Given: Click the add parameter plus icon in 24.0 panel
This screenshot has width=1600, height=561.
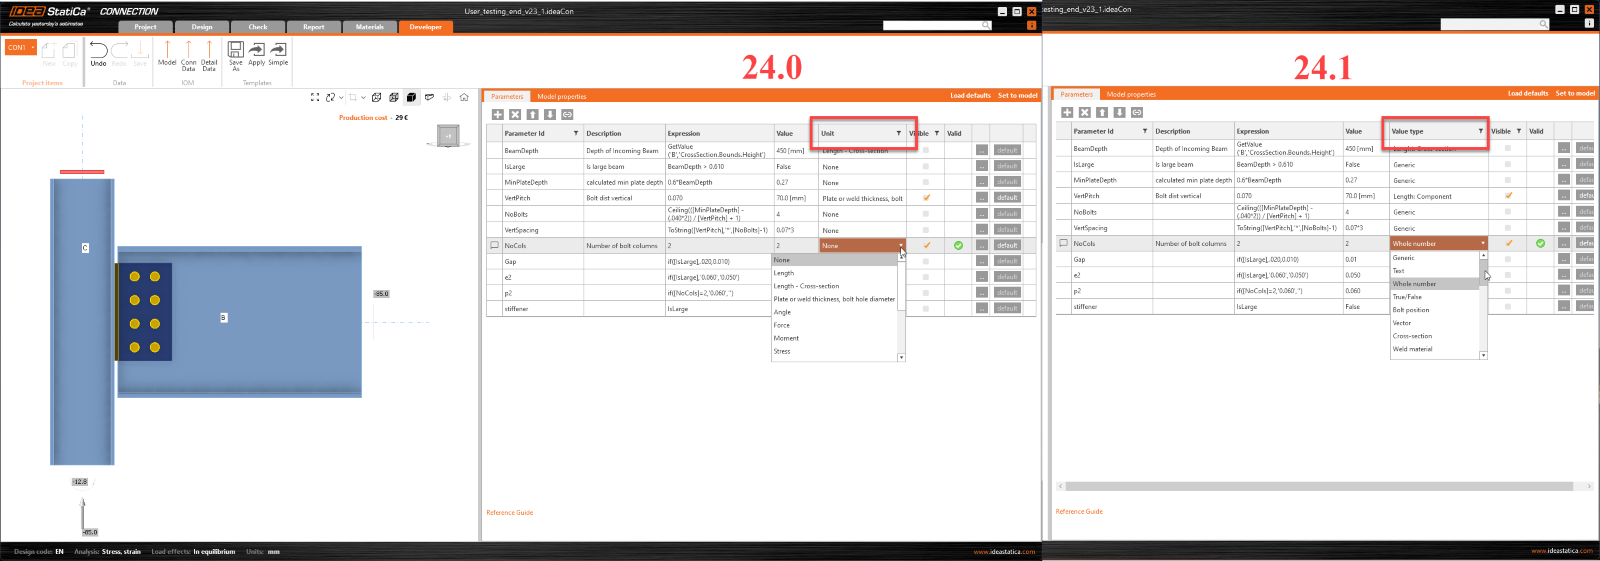Looking at the screenshot, I should 497,115.
